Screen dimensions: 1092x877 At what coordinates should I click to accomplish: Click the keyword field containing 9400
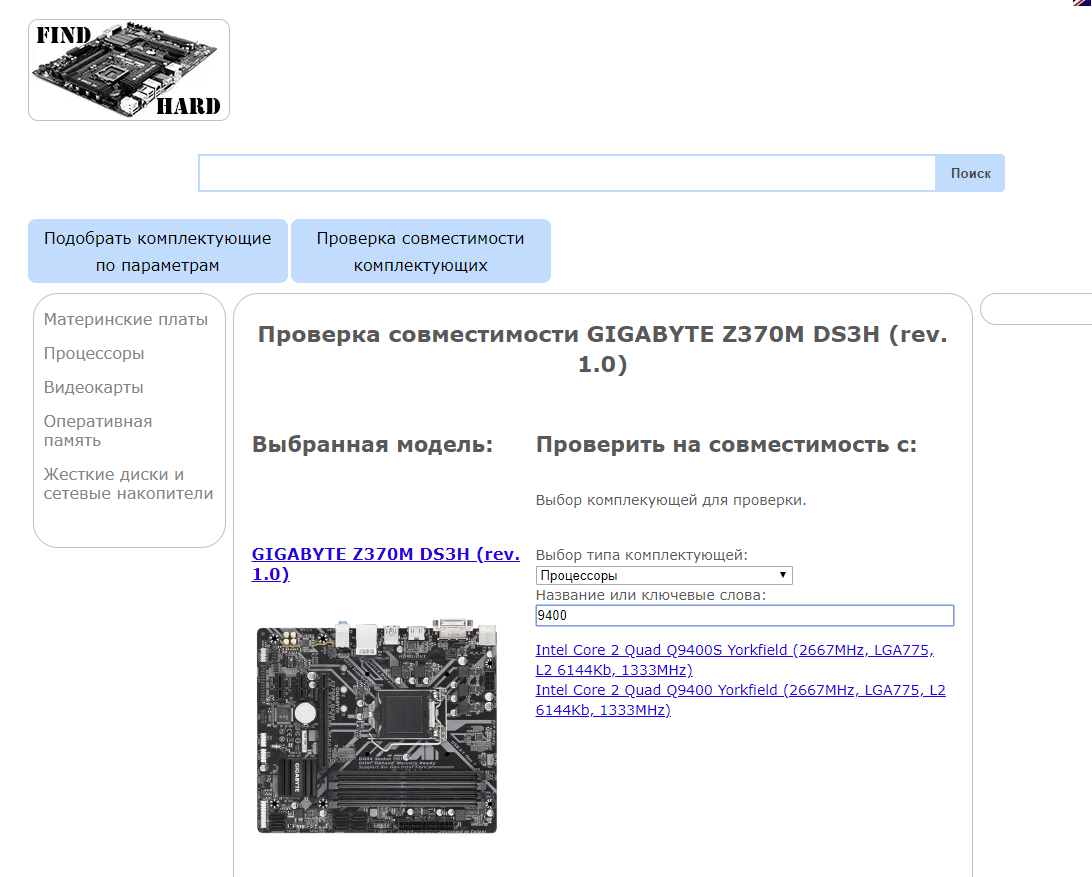(x=744, y=616)
